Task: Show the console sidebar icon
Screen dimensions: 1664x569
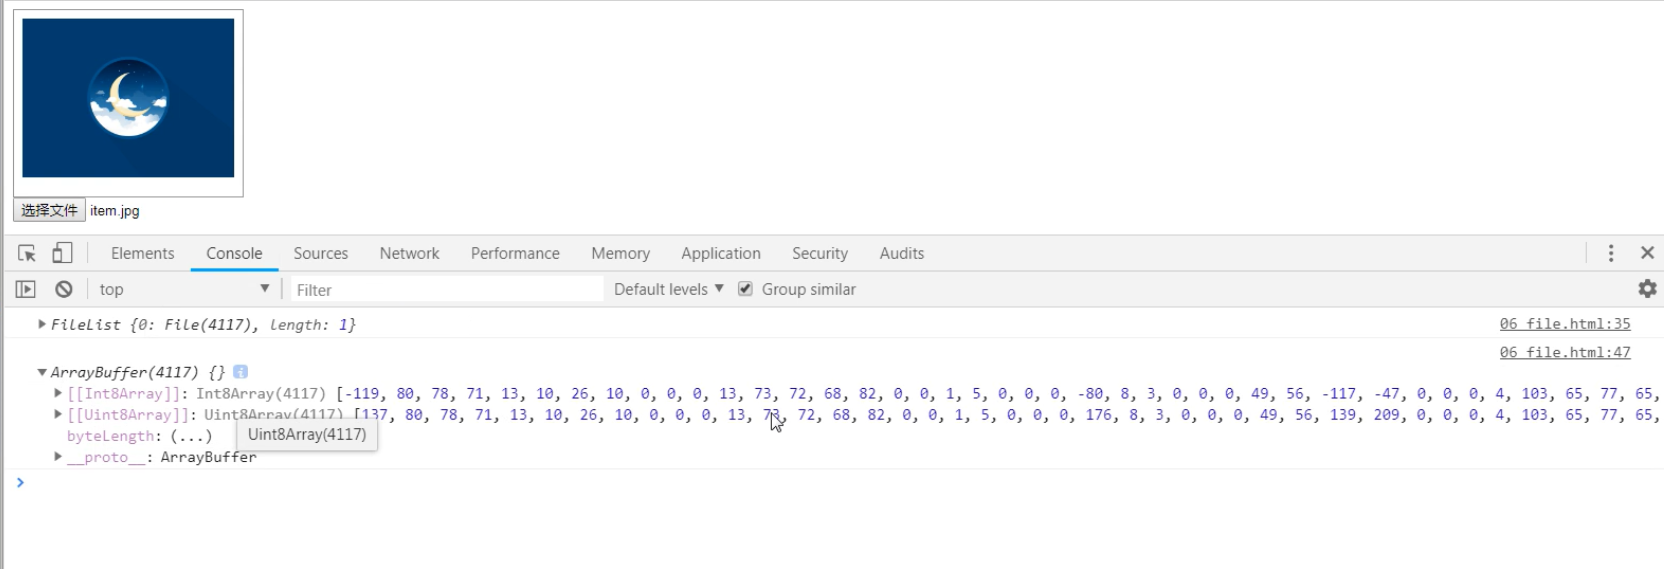Action: [26, 289]
